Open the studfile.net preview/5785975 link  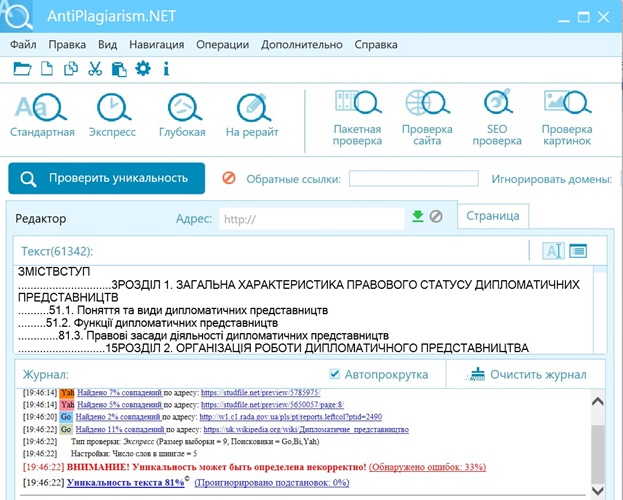[261, 393]
